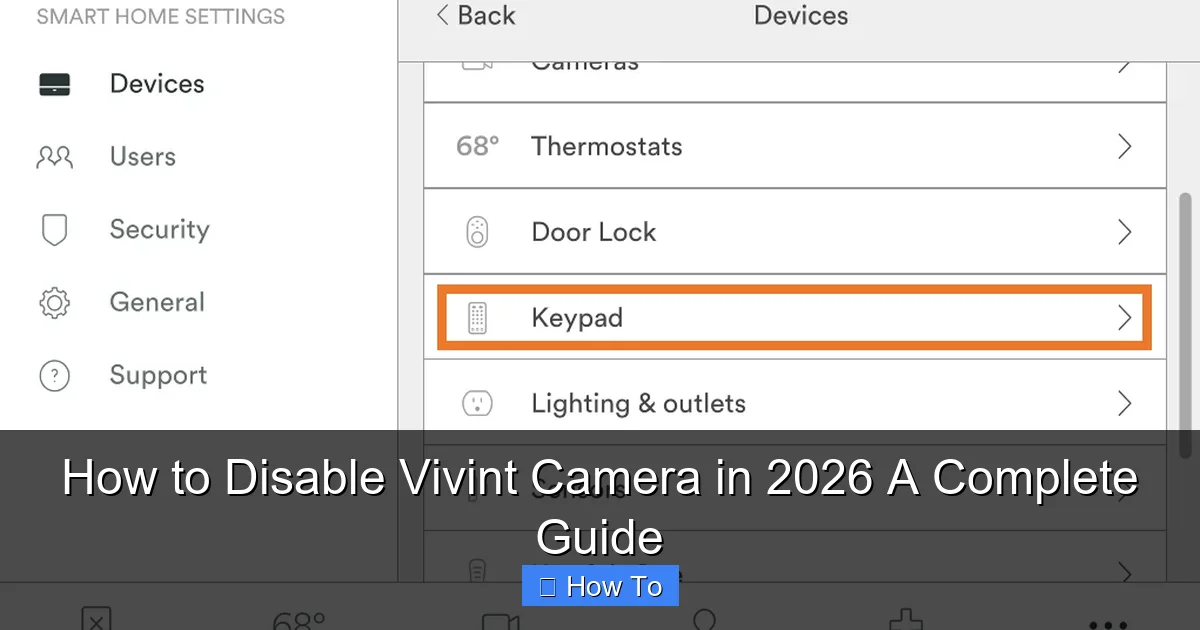Viewport: 1200px width, 630px height.
Task: Select the Devices icon in the sidebar
Action: coord(53,84)
